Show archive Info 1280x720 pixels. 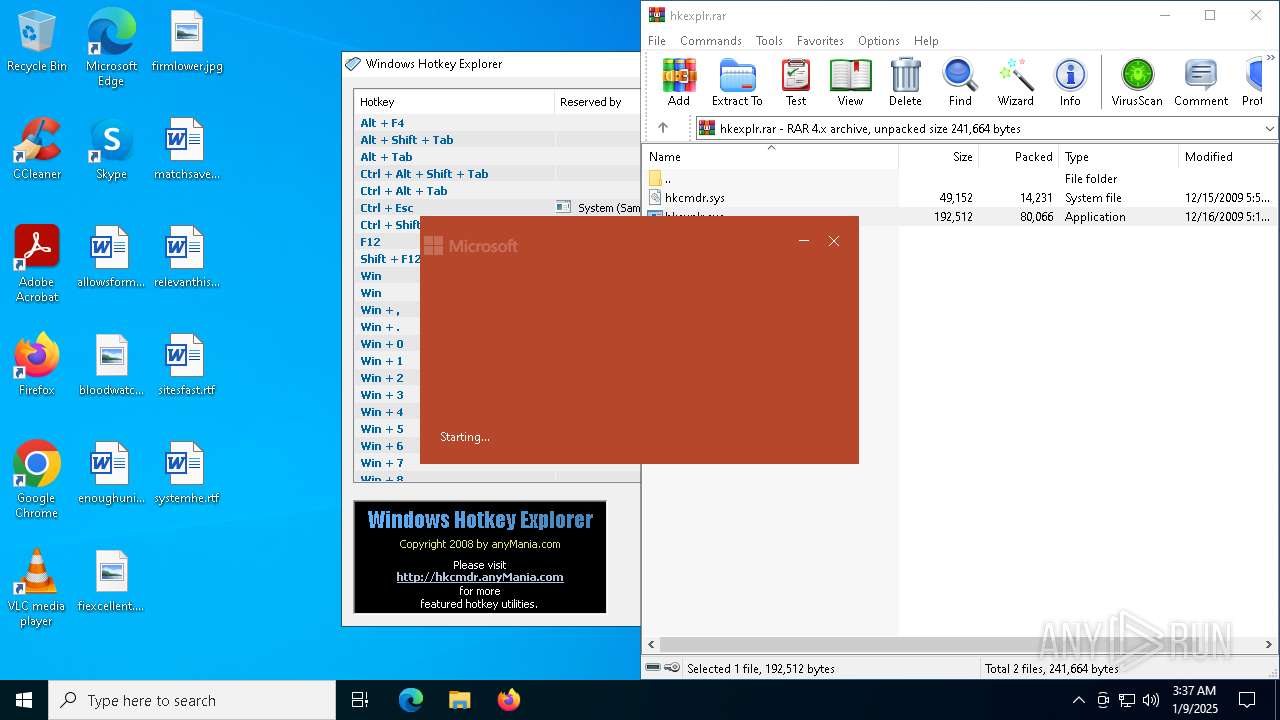(x=1070, y=82)
